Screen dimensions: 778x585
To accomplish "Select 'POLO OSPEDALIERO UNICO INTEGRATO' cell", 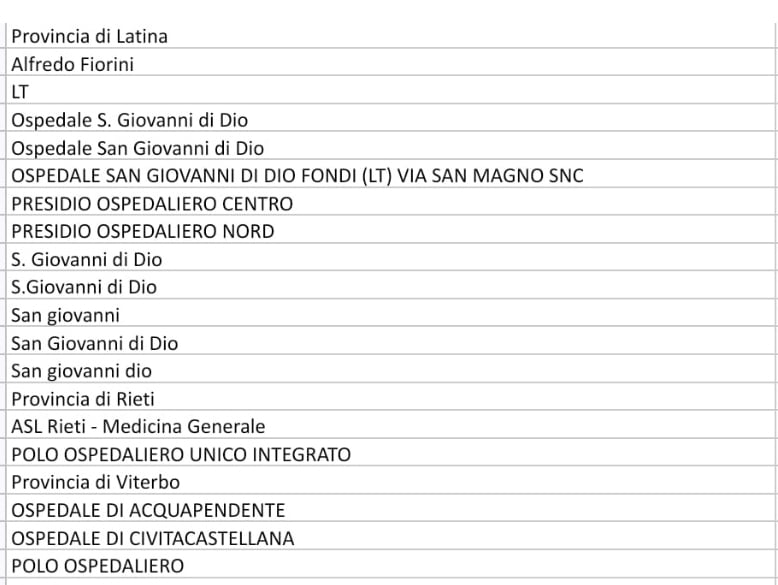I will pos(391,454).
